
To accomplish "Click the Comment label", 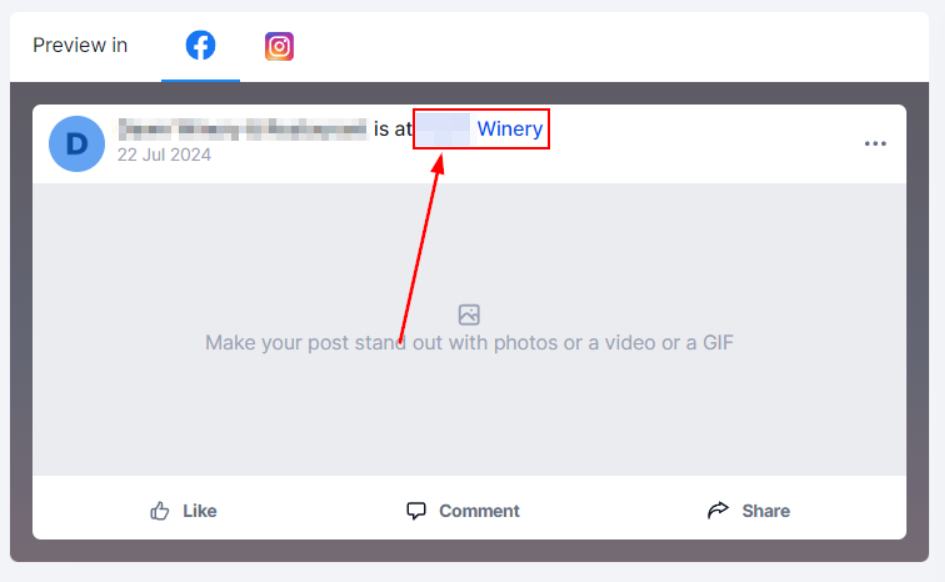I will click(479, 511).
